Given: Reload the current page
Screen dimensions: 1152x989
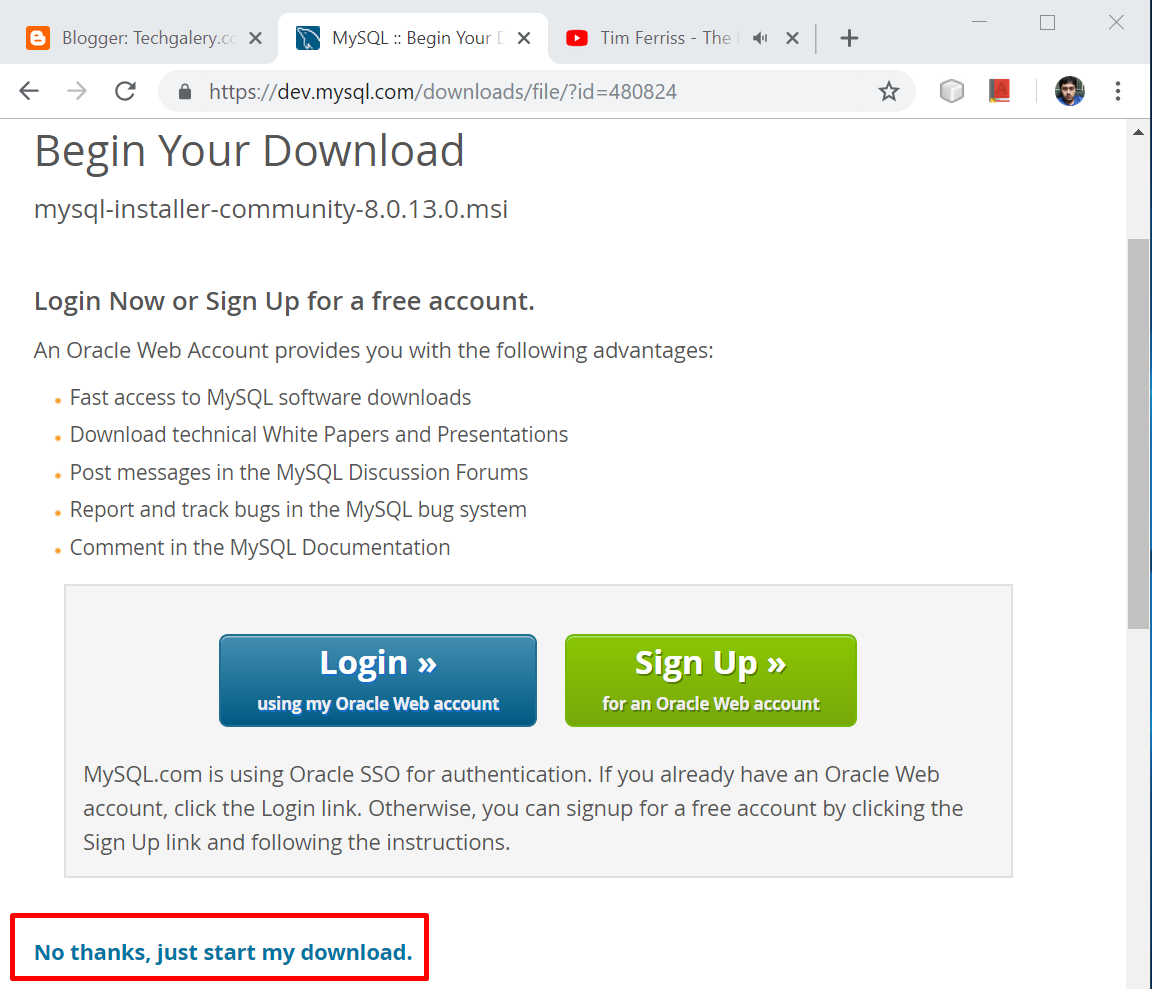Looking at the screenshot, I should tap(124, 91).
